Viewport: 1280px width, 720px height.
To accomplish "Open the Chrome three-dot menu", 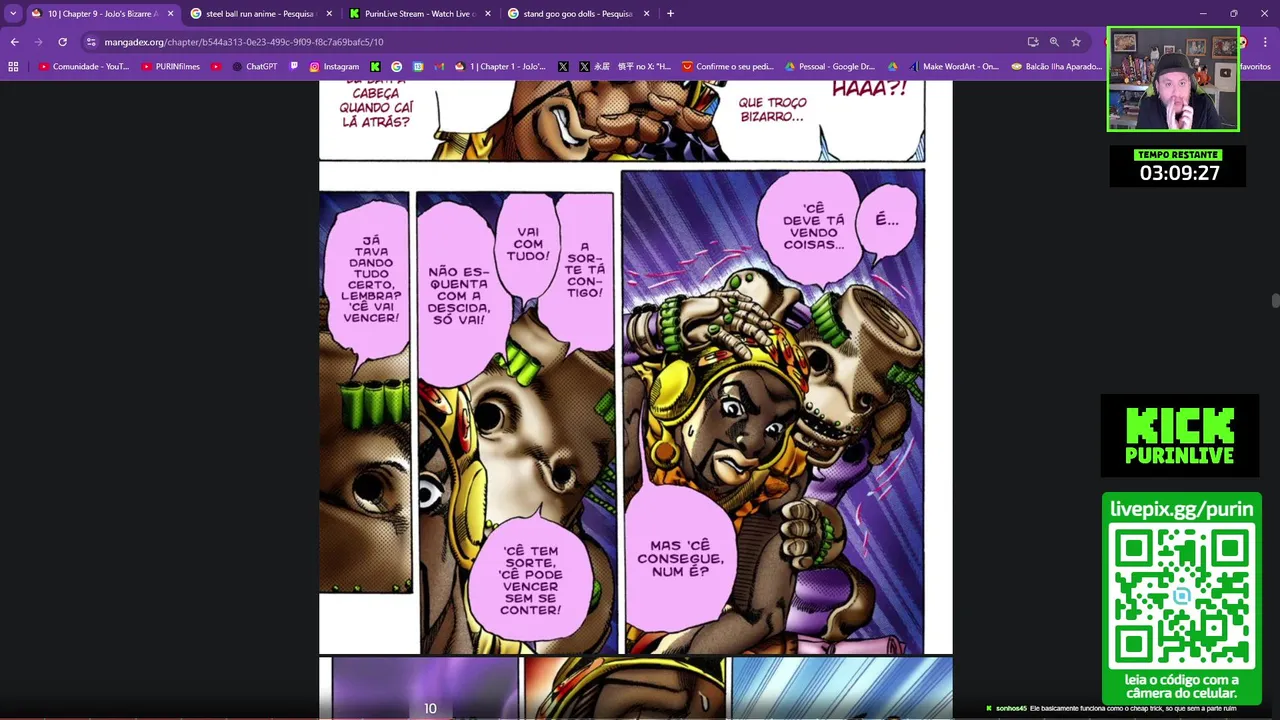I will pyautogui.click(x=1267, y=42).
